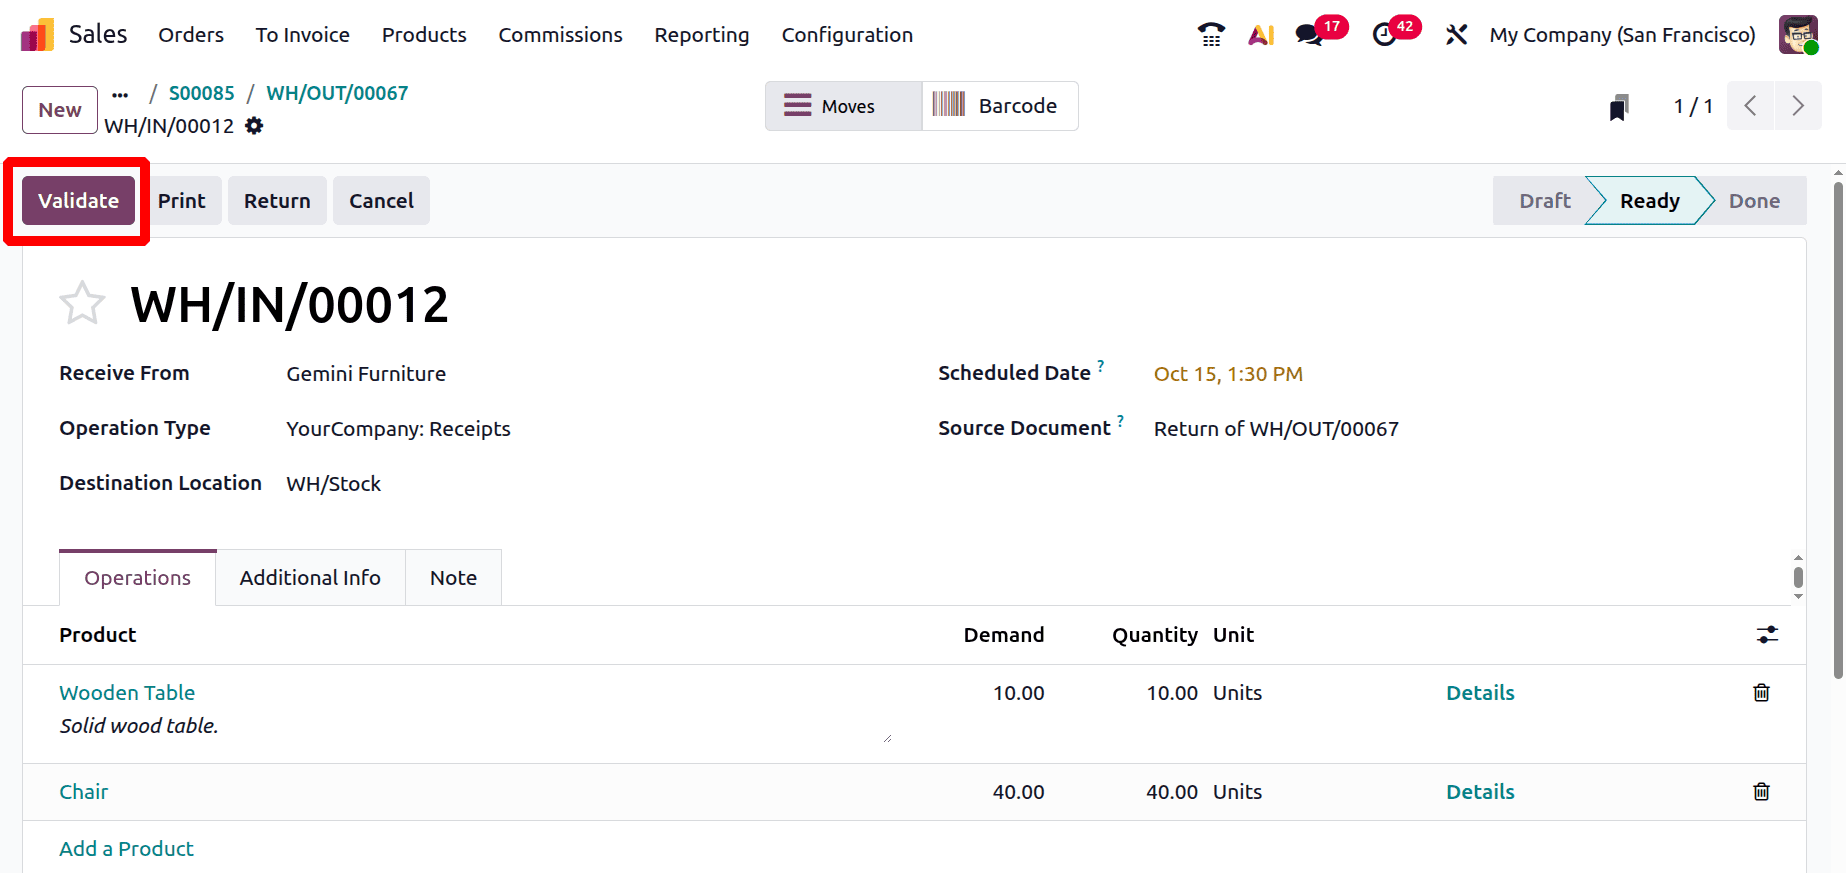Sort by the Demand column header
Viewport: 1846px width, 873px height.
[1003, 635]
